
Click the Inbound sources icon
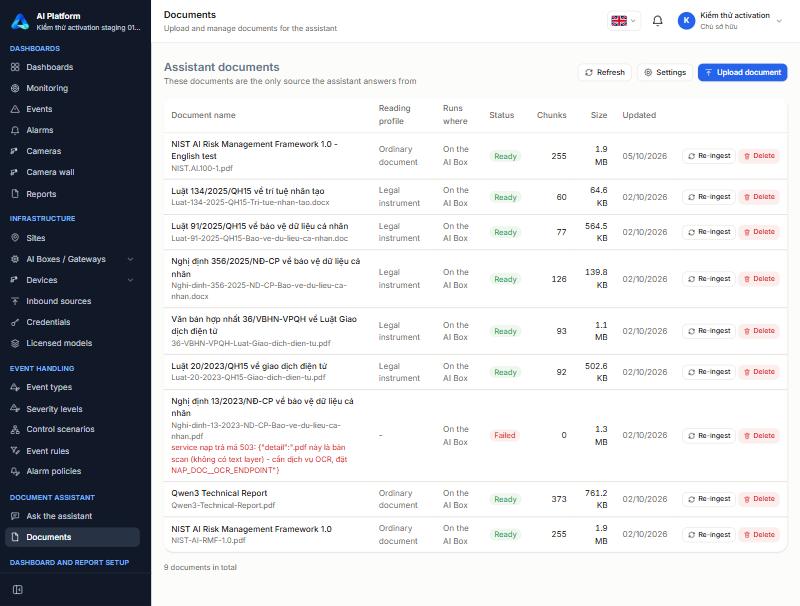pyautogui.click(x=15, y=301)
